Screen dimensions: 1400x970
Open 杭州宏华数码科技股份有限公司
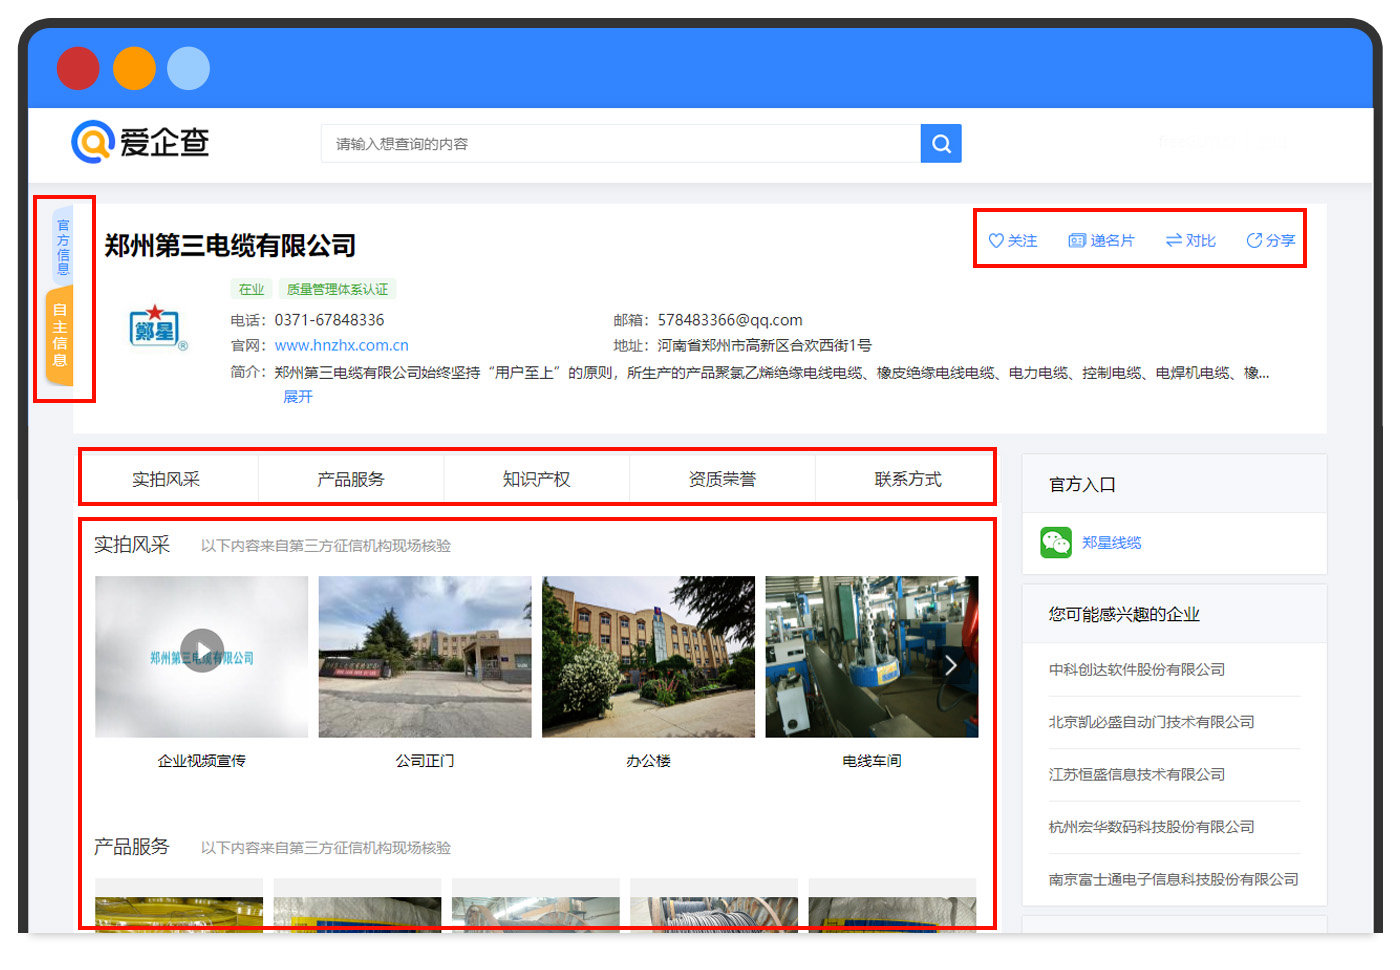coord(1151,826)
